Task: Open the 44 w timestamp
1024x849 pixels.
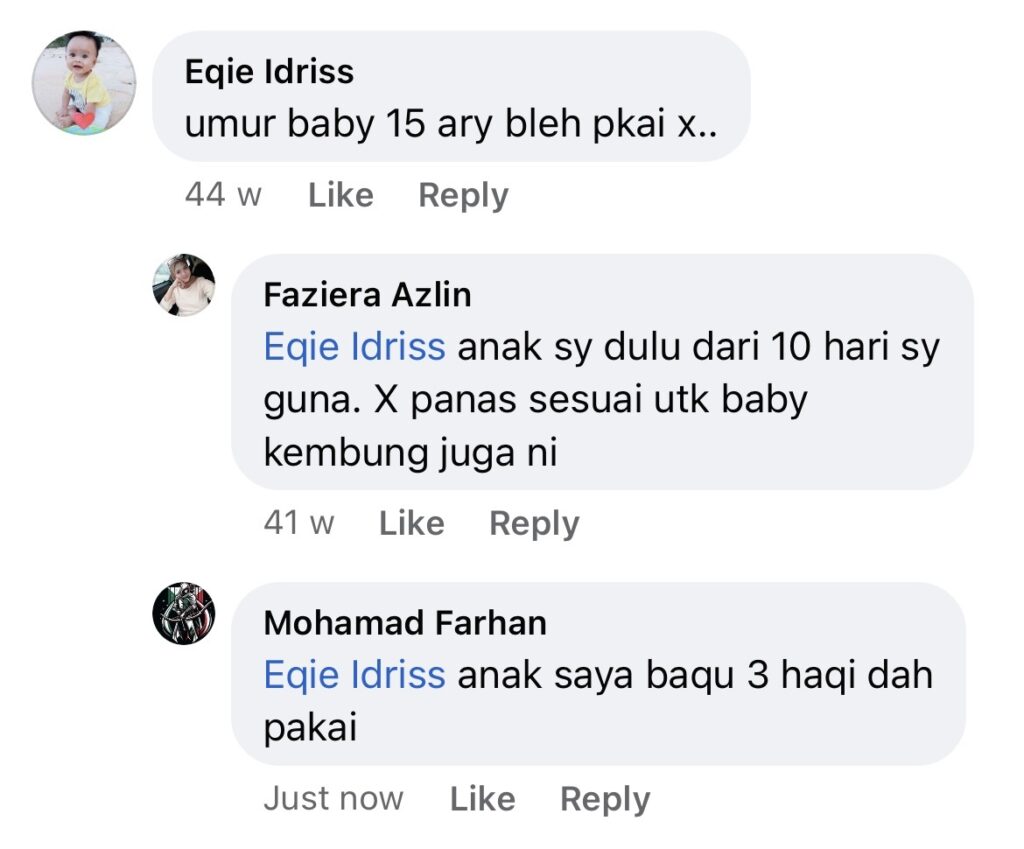Action: point(223,195)
